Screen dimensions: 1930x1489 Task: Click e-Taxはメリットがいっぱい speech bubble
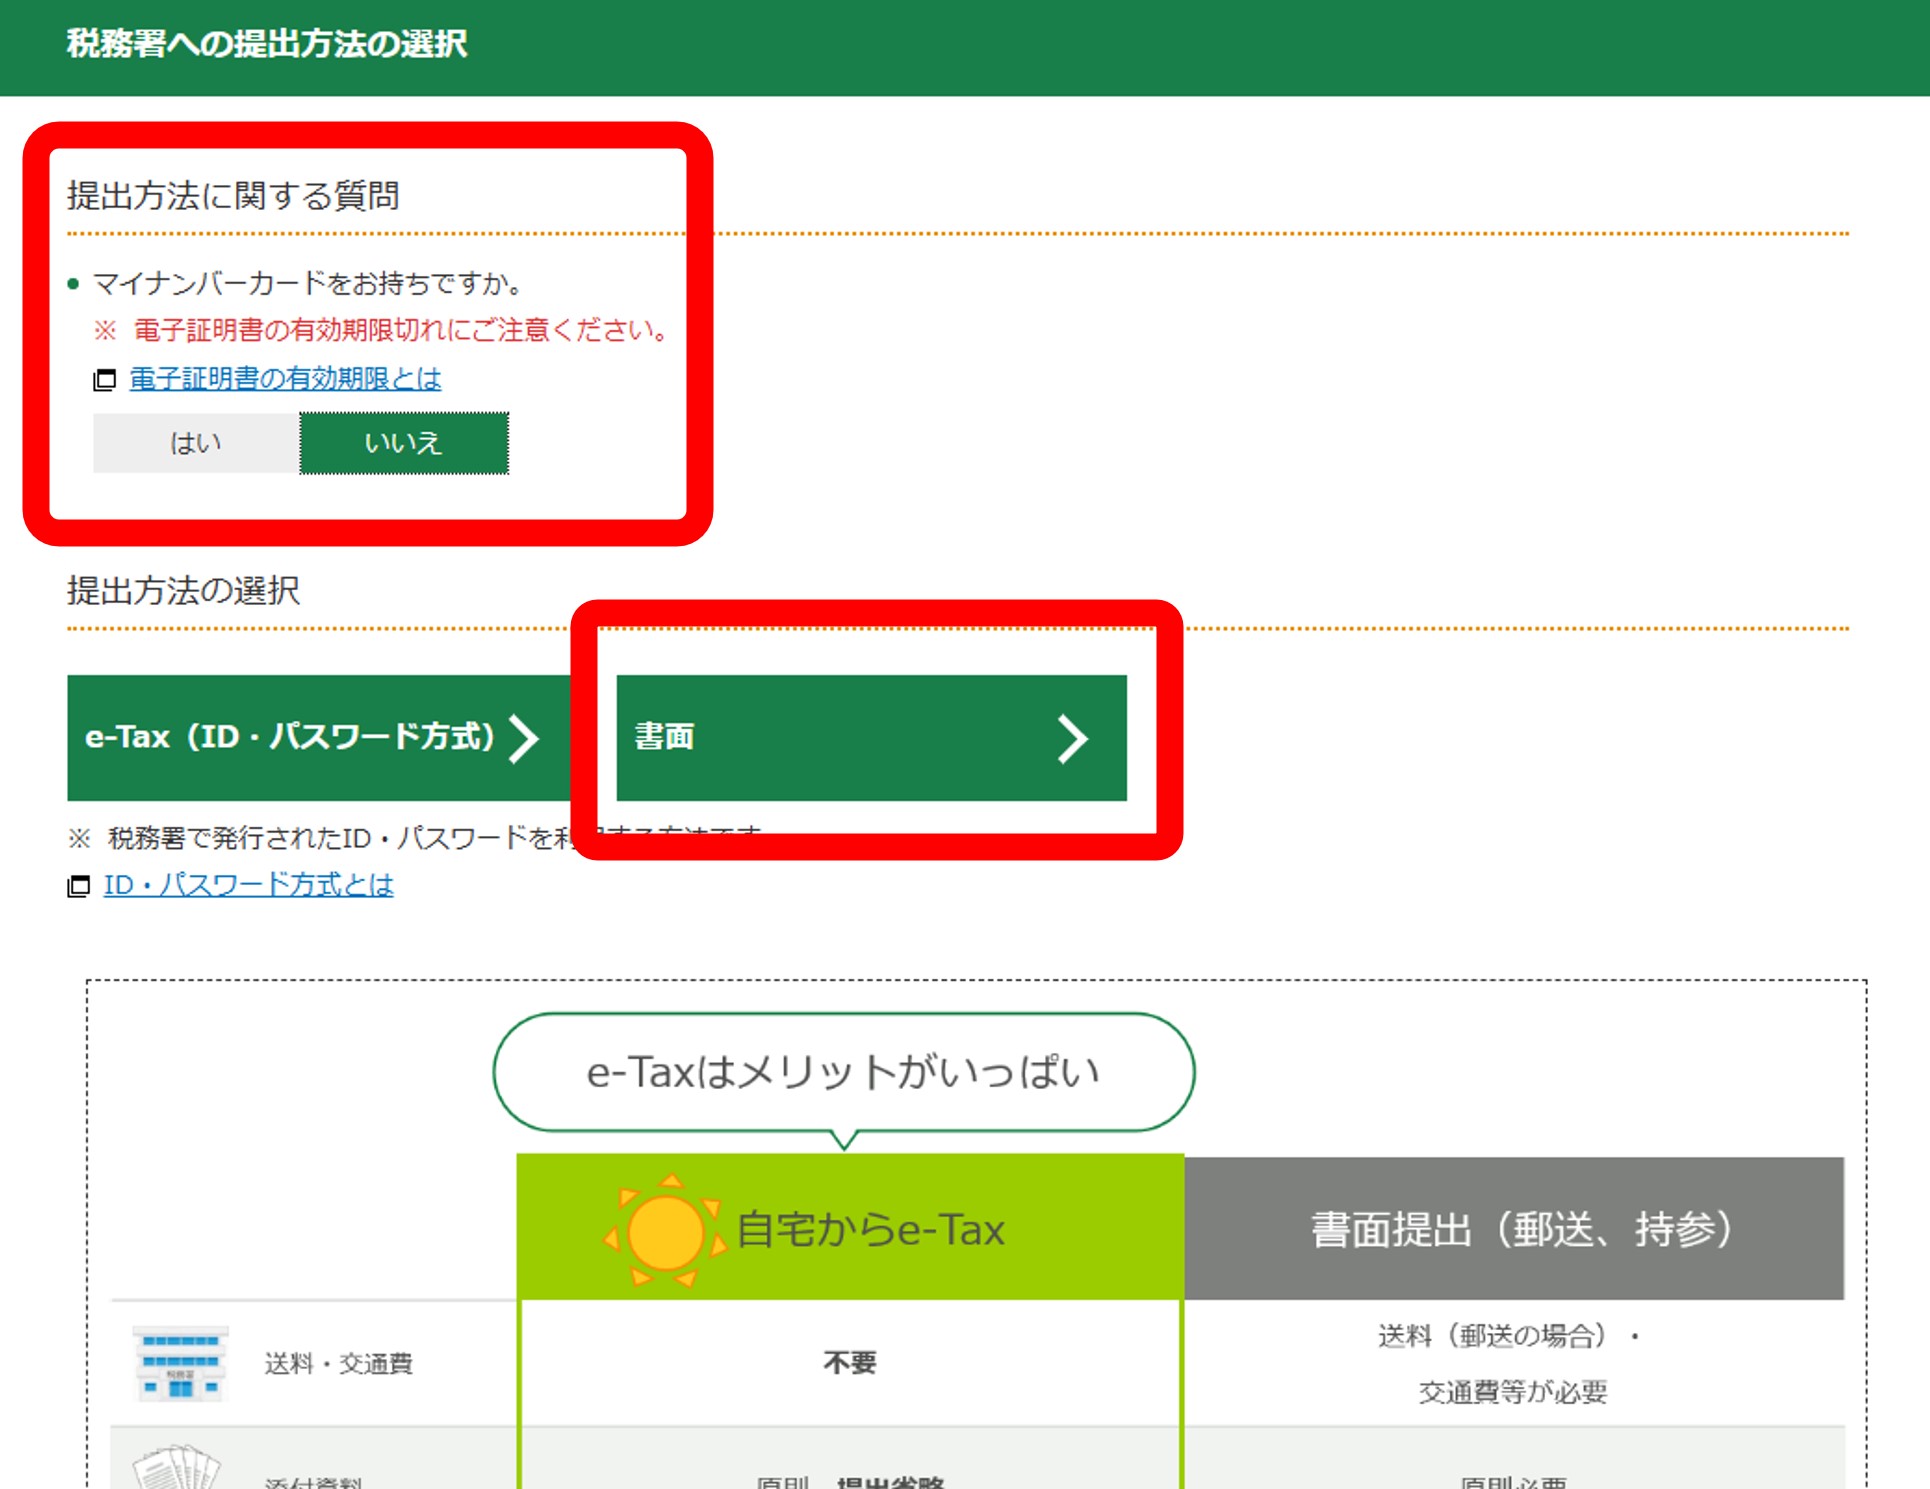843,1072
